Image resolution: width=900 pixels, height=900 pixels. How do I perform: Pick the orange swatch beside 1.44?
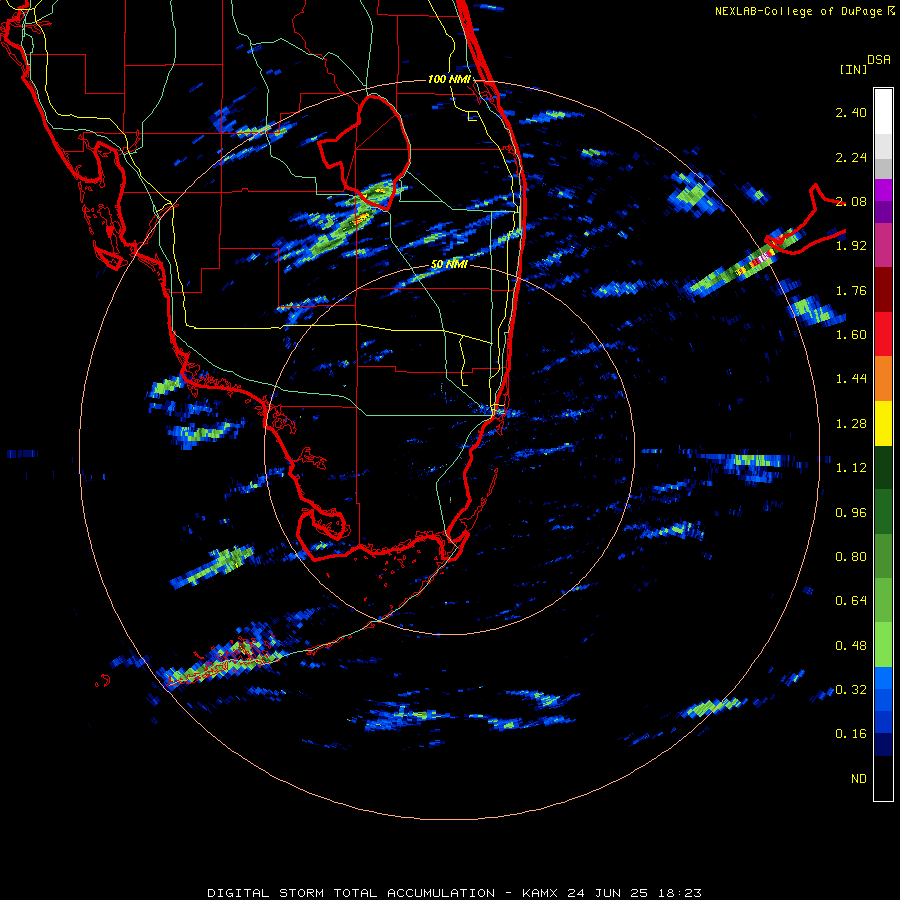click(883, 379)
